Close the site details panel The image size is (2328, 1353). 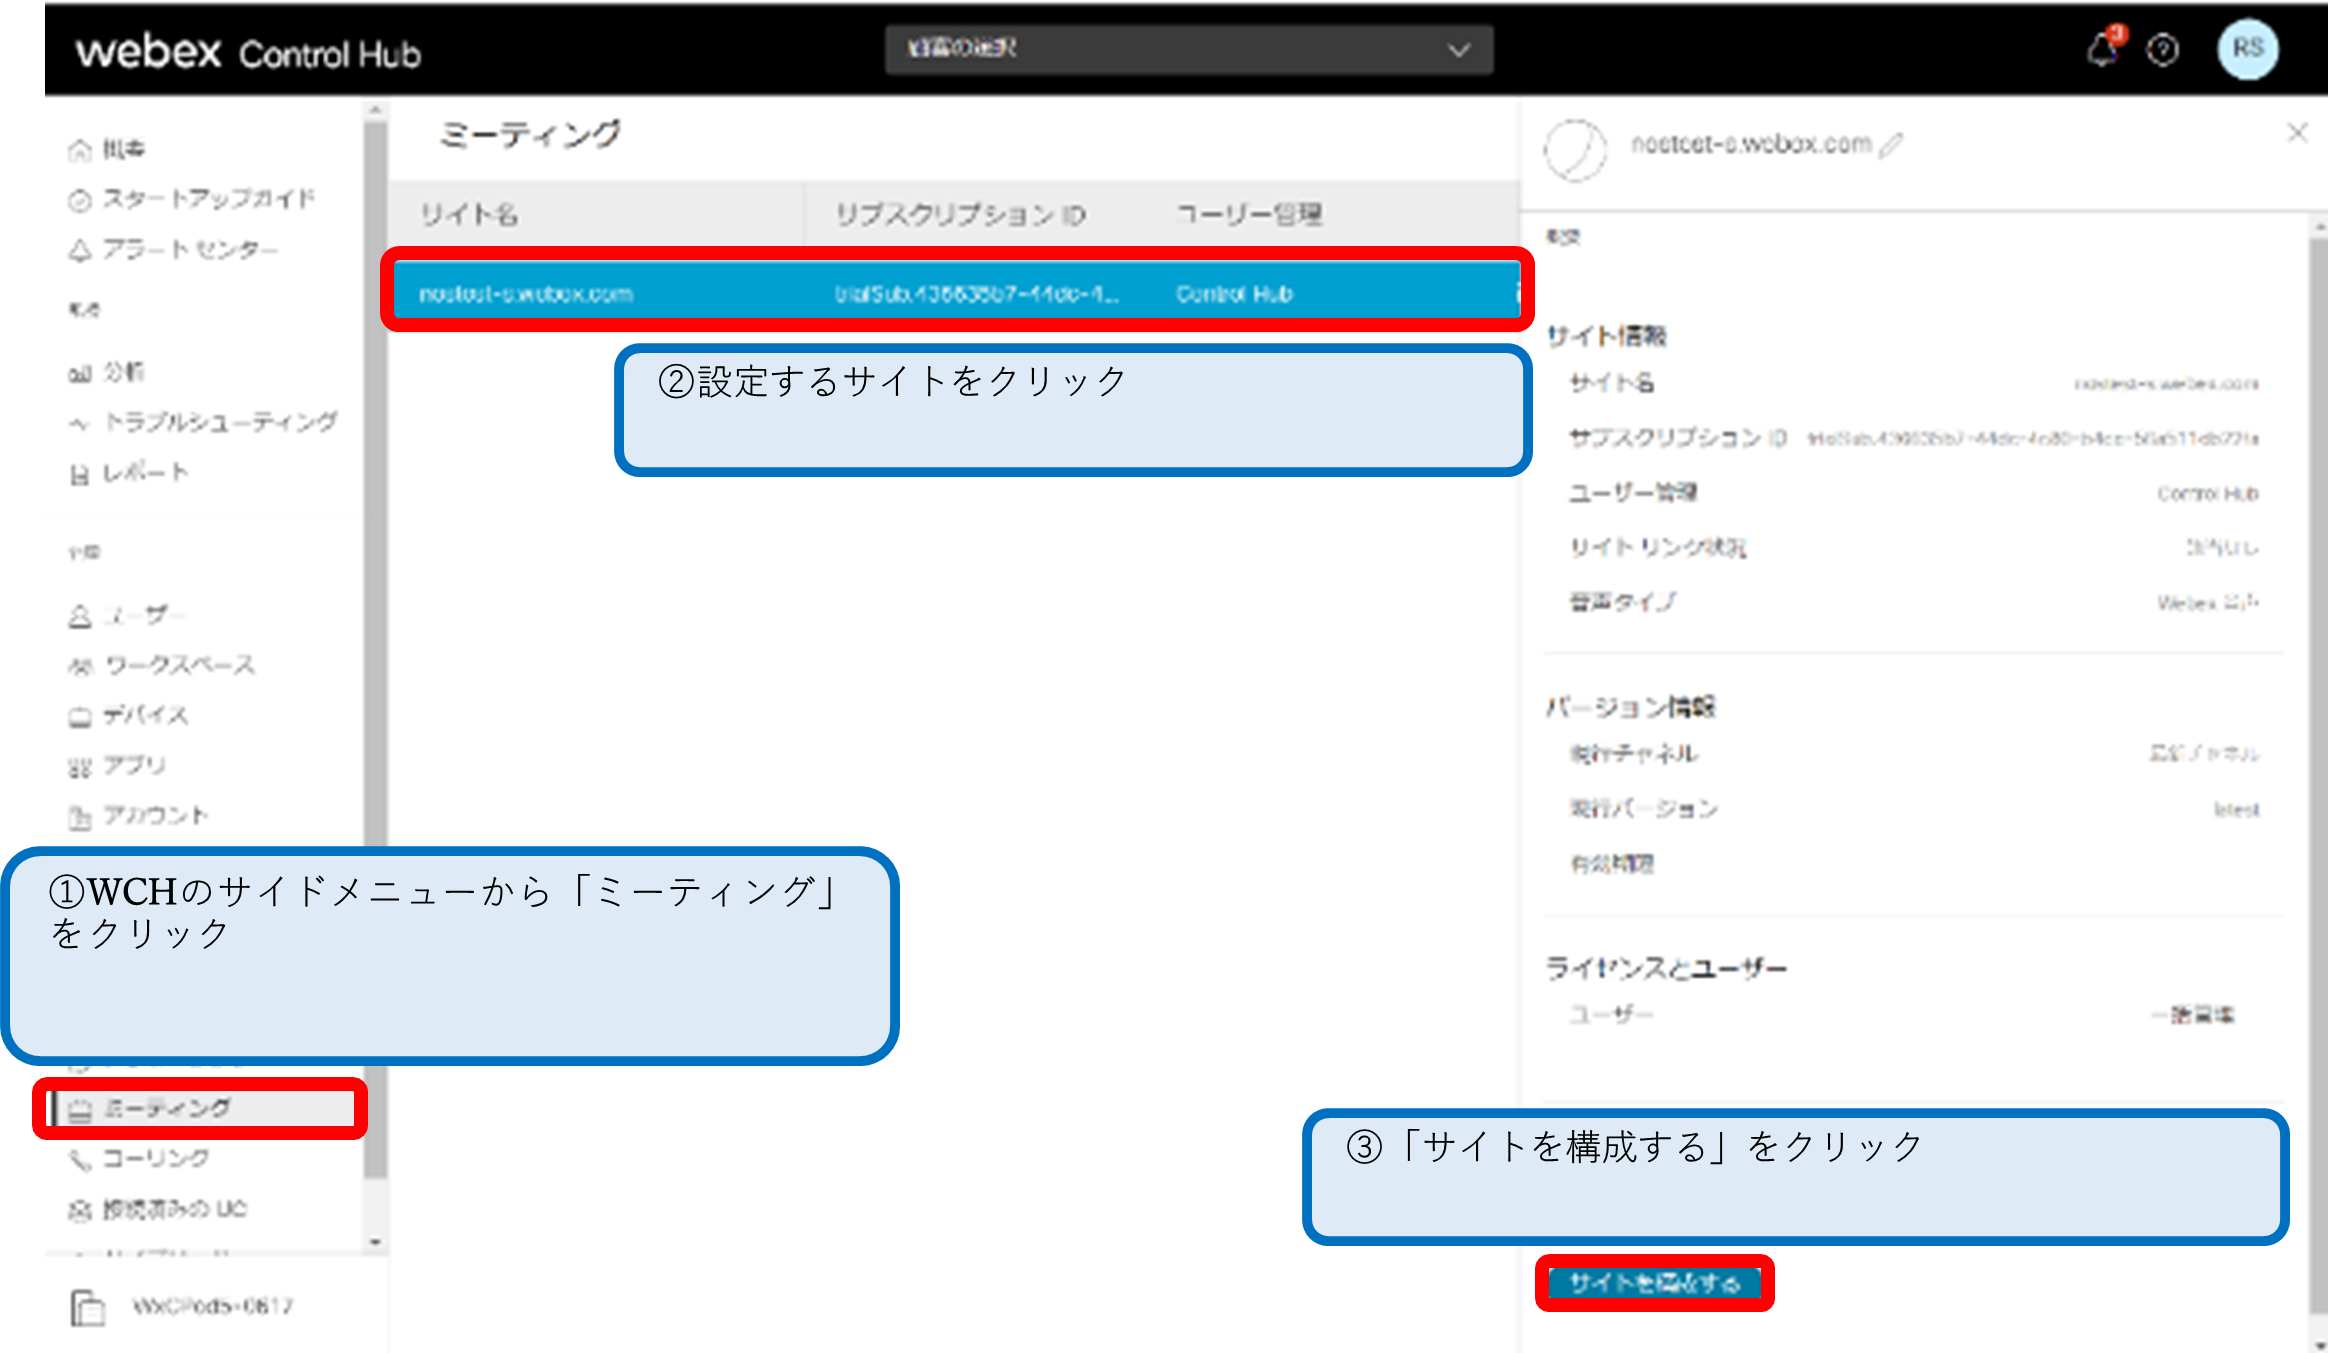click(x=2297, y=133)
